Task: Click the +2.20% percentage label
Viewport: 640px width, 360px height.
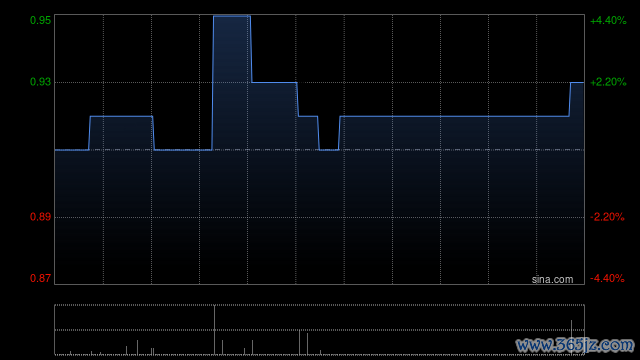Action: (x=608, y=82)
